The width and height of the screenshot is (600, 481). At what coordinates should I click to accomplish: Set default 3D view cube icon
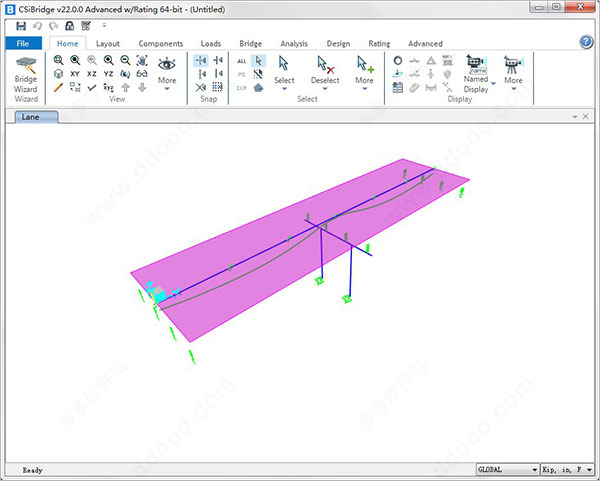(58, 73)
